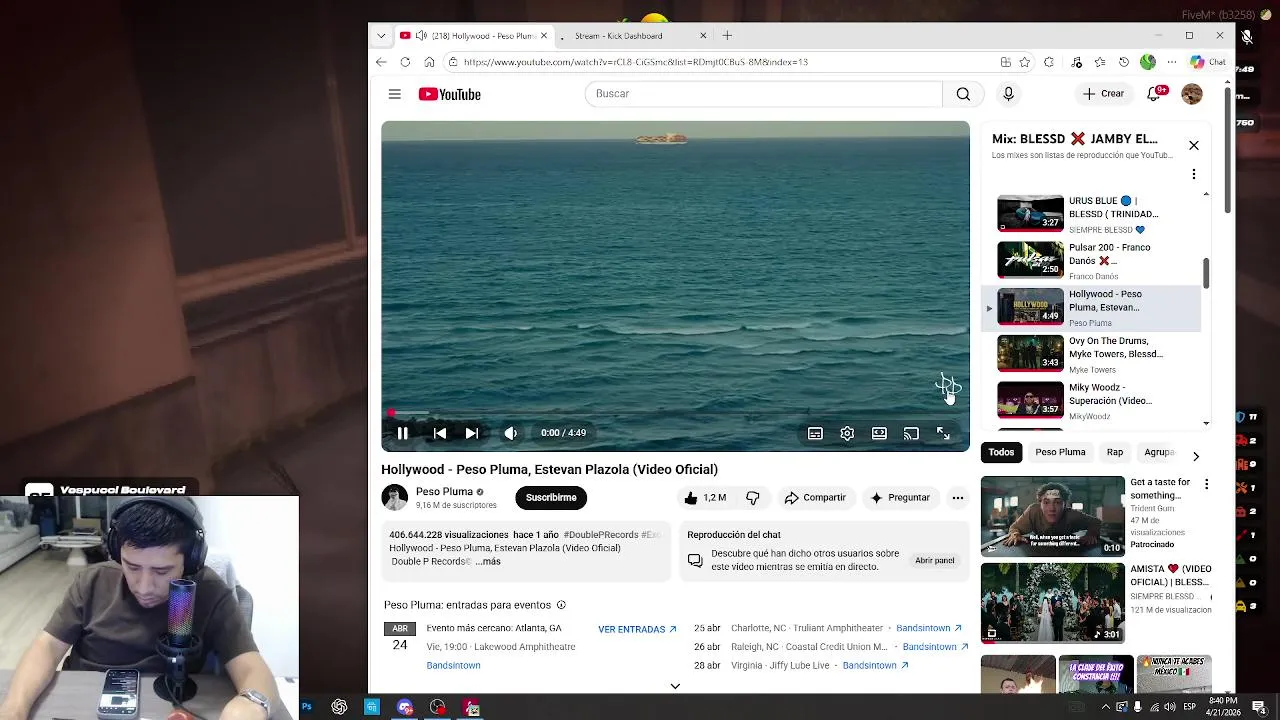Open the browser tab search dropdown
This screenshot has height=720, width=1280.
coord(381,36)
